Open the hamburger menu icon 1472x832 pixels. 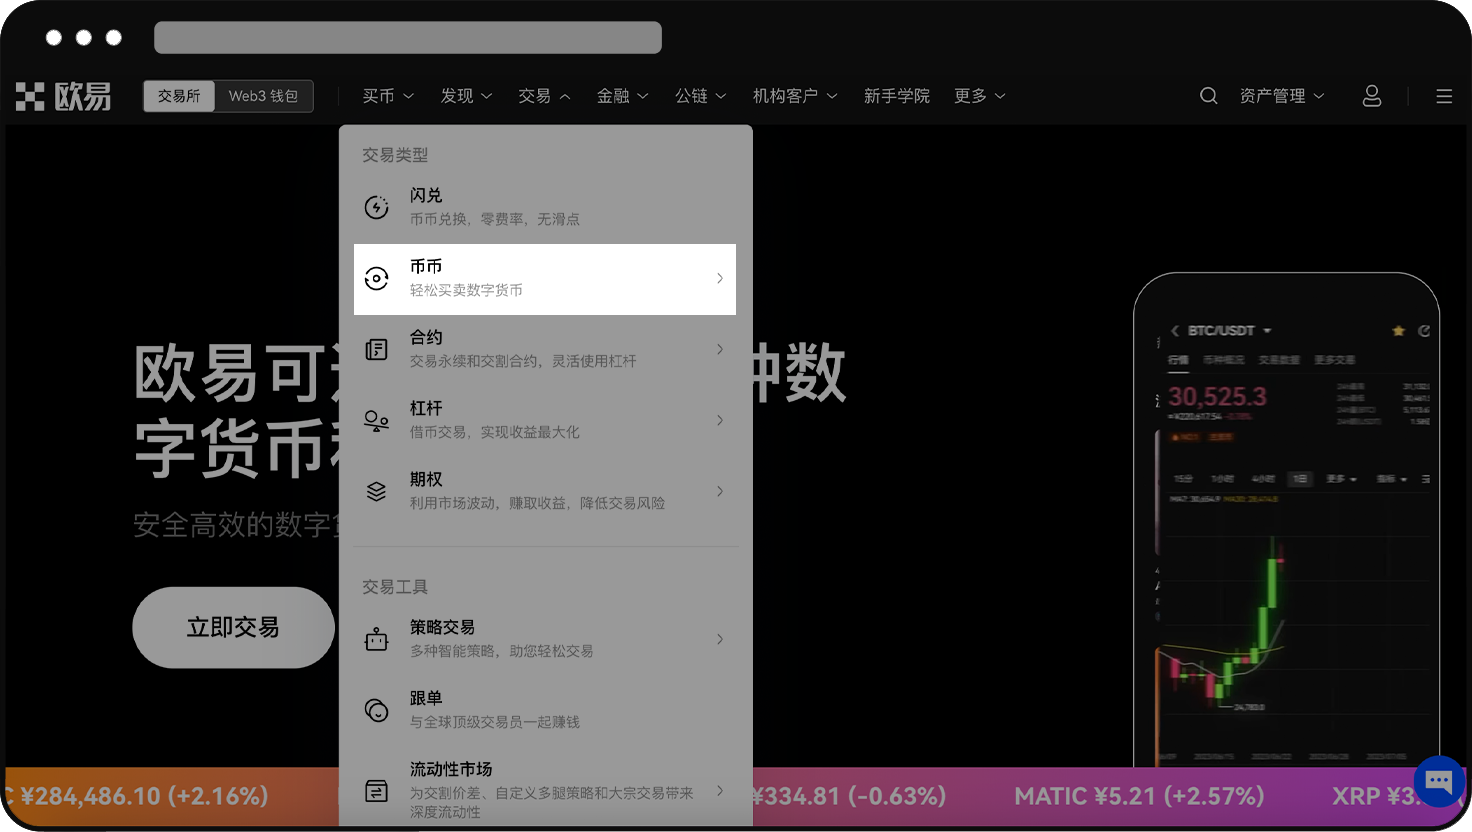(1444, 96)
